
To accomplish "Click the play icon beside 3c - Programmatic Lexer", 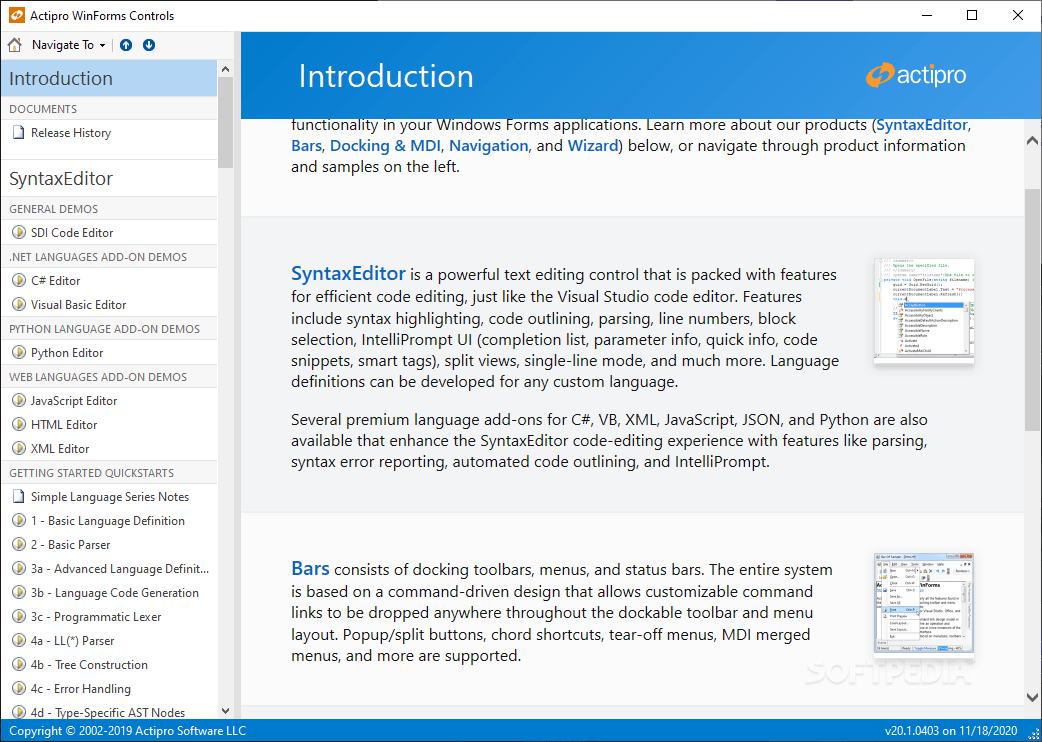I will click(19, 616).
